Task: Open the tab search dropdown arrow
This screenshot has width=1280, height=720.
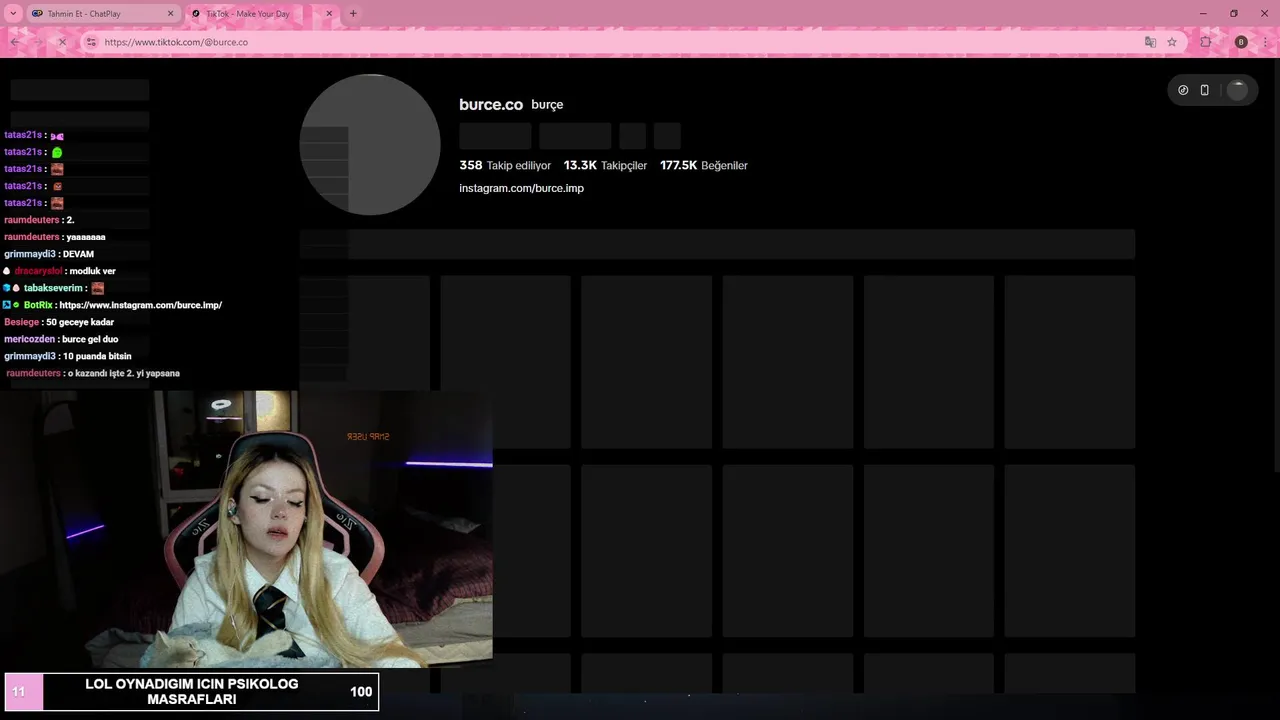Action: coord(13,14)
